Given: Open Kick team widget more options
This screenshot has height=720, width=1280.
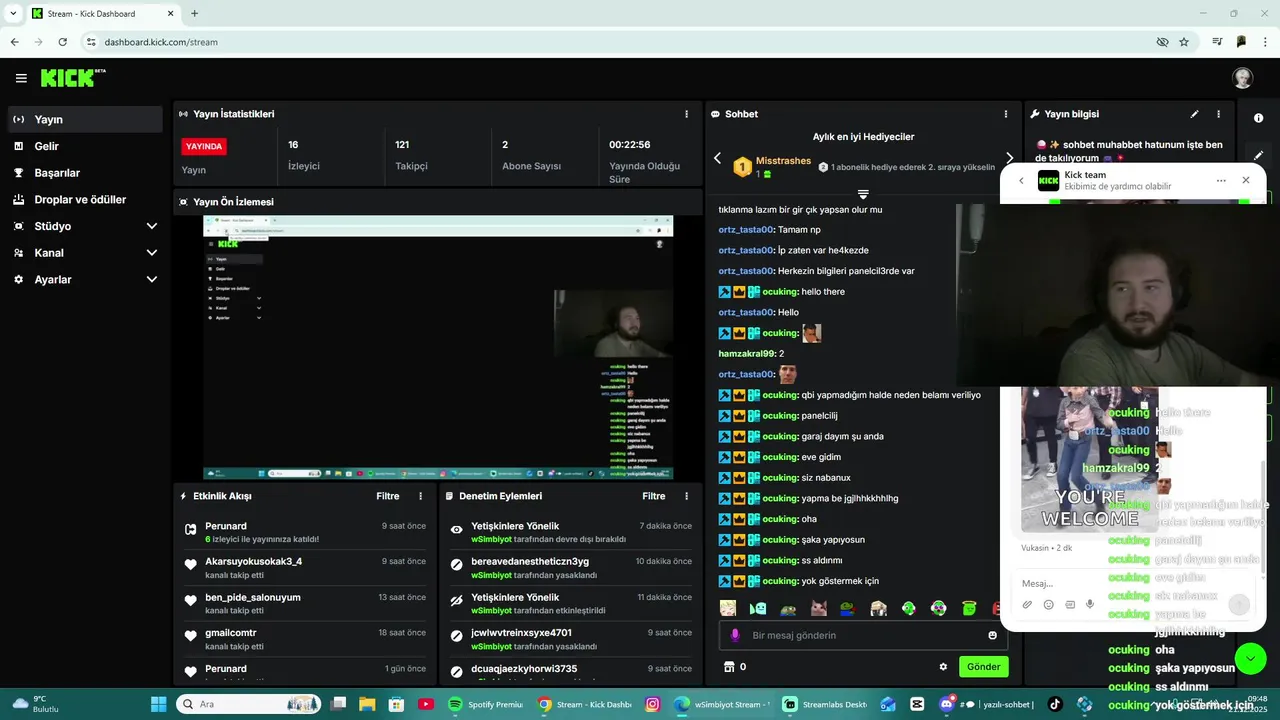Looking at the screenshot, I should tap(1221, 181).
